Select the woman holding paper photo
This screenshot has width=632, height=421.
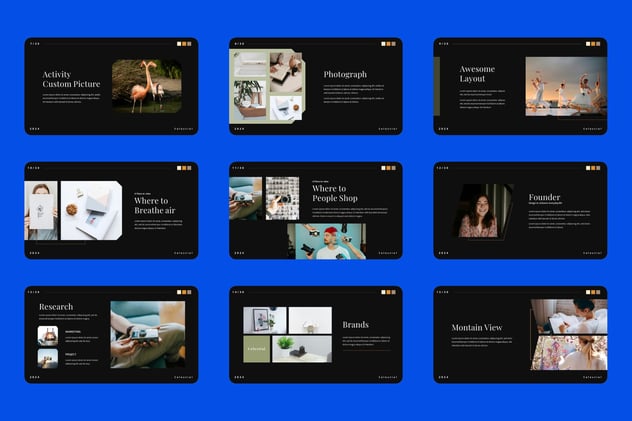point(41,210)
